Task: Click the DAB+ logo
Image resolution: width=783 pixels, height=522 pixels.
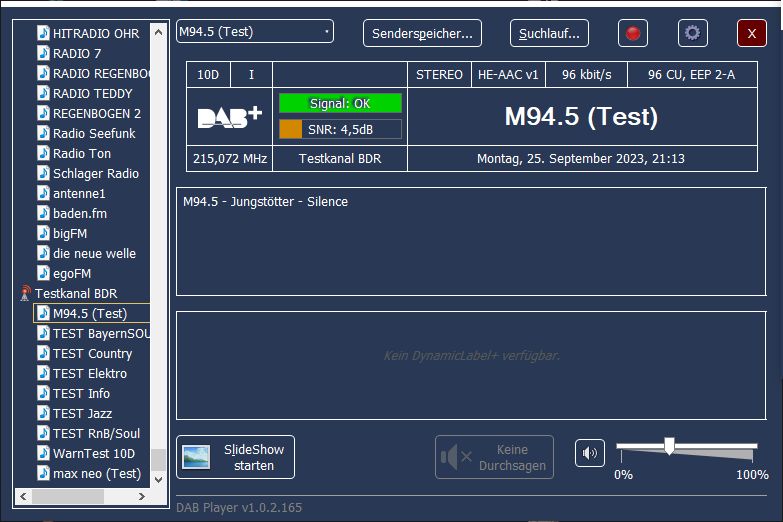Action: [230, 117]
